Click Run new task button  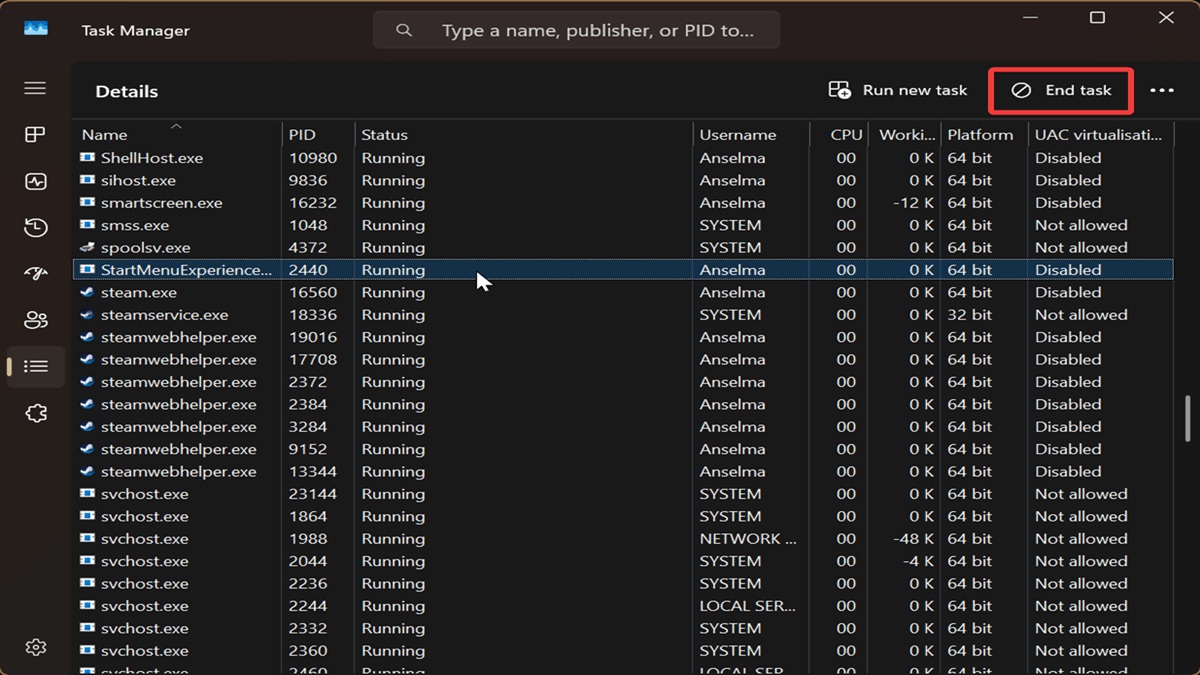click(898, 91)
